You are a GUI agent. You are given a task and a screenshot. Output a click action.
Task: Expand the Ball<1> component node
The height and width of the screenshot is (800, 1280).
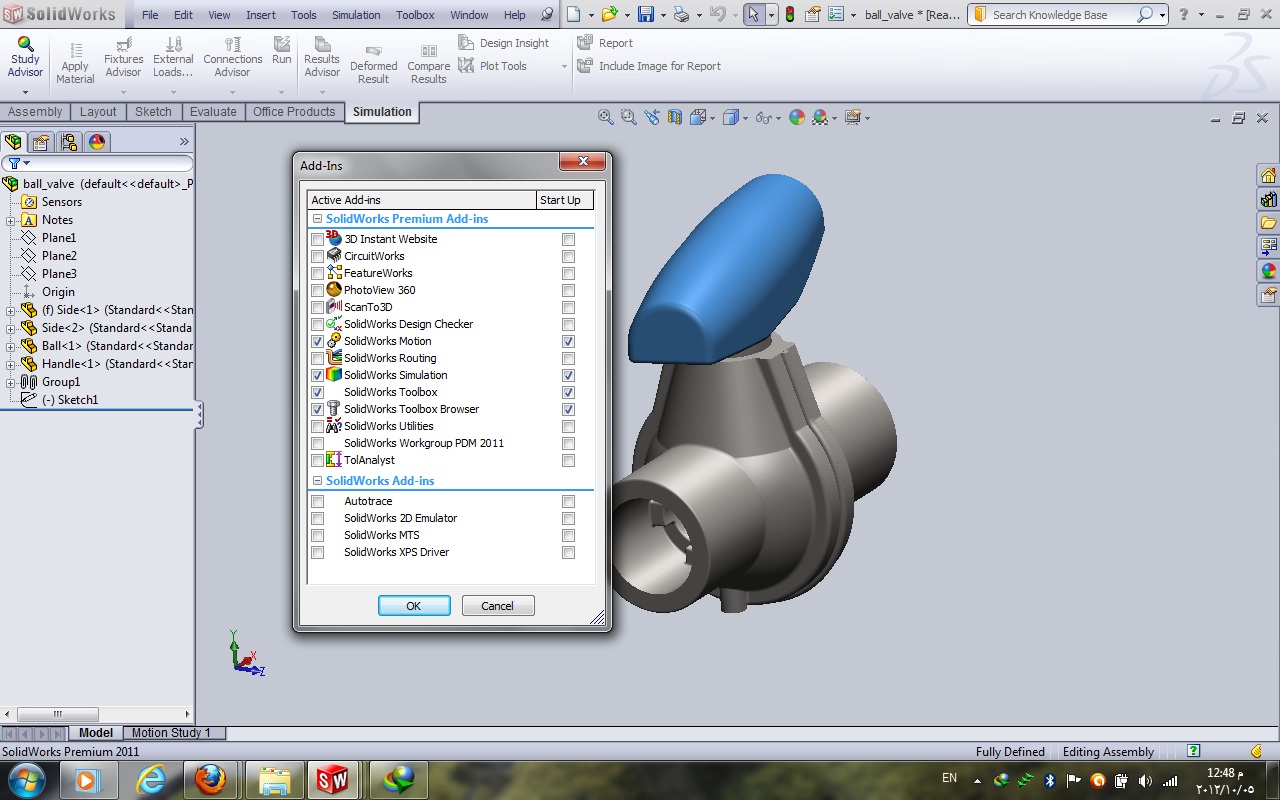pyautogui.click(x=10, y=347)
